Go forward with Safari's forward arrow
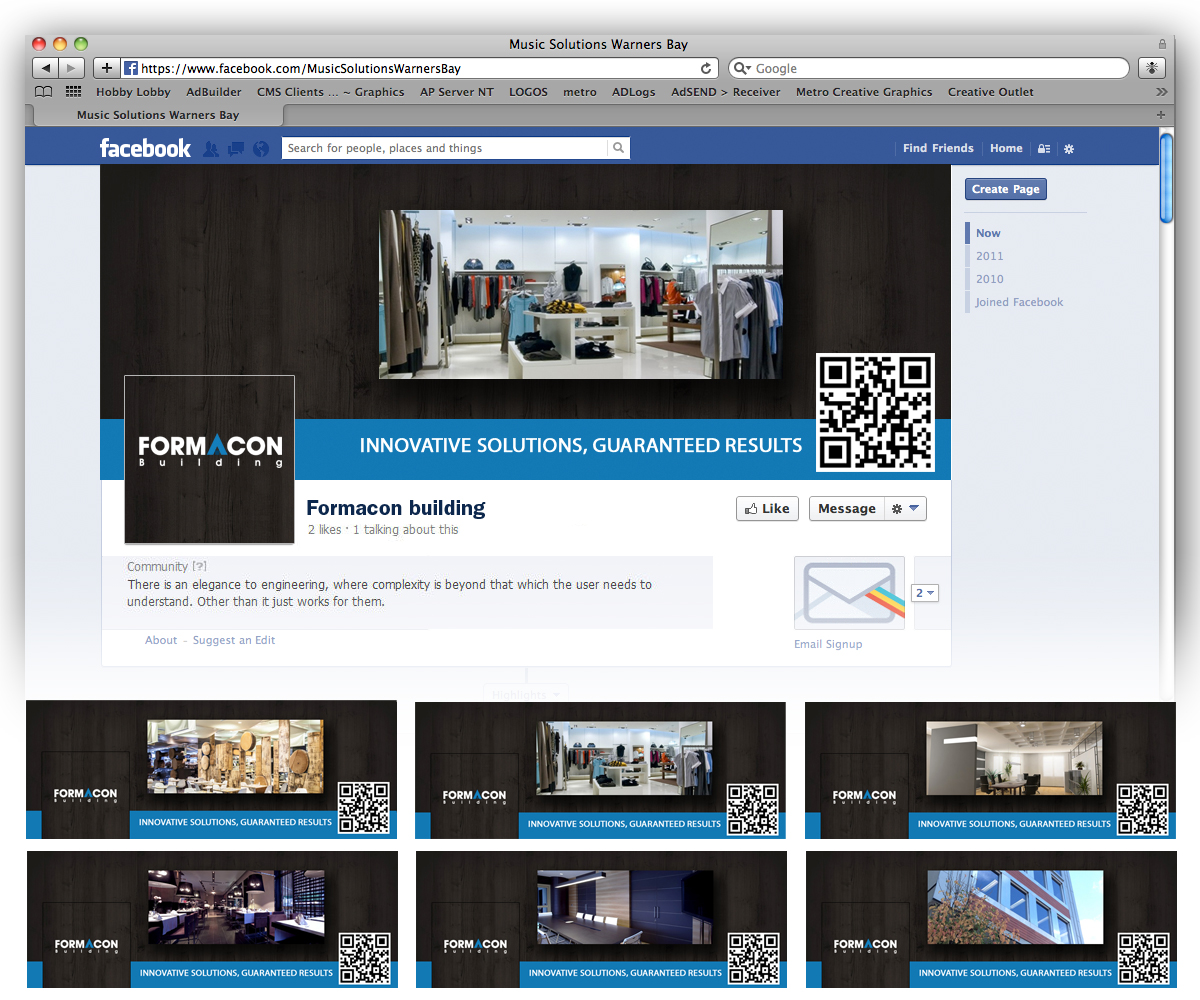1200x1000 pixels. point(71,68)
